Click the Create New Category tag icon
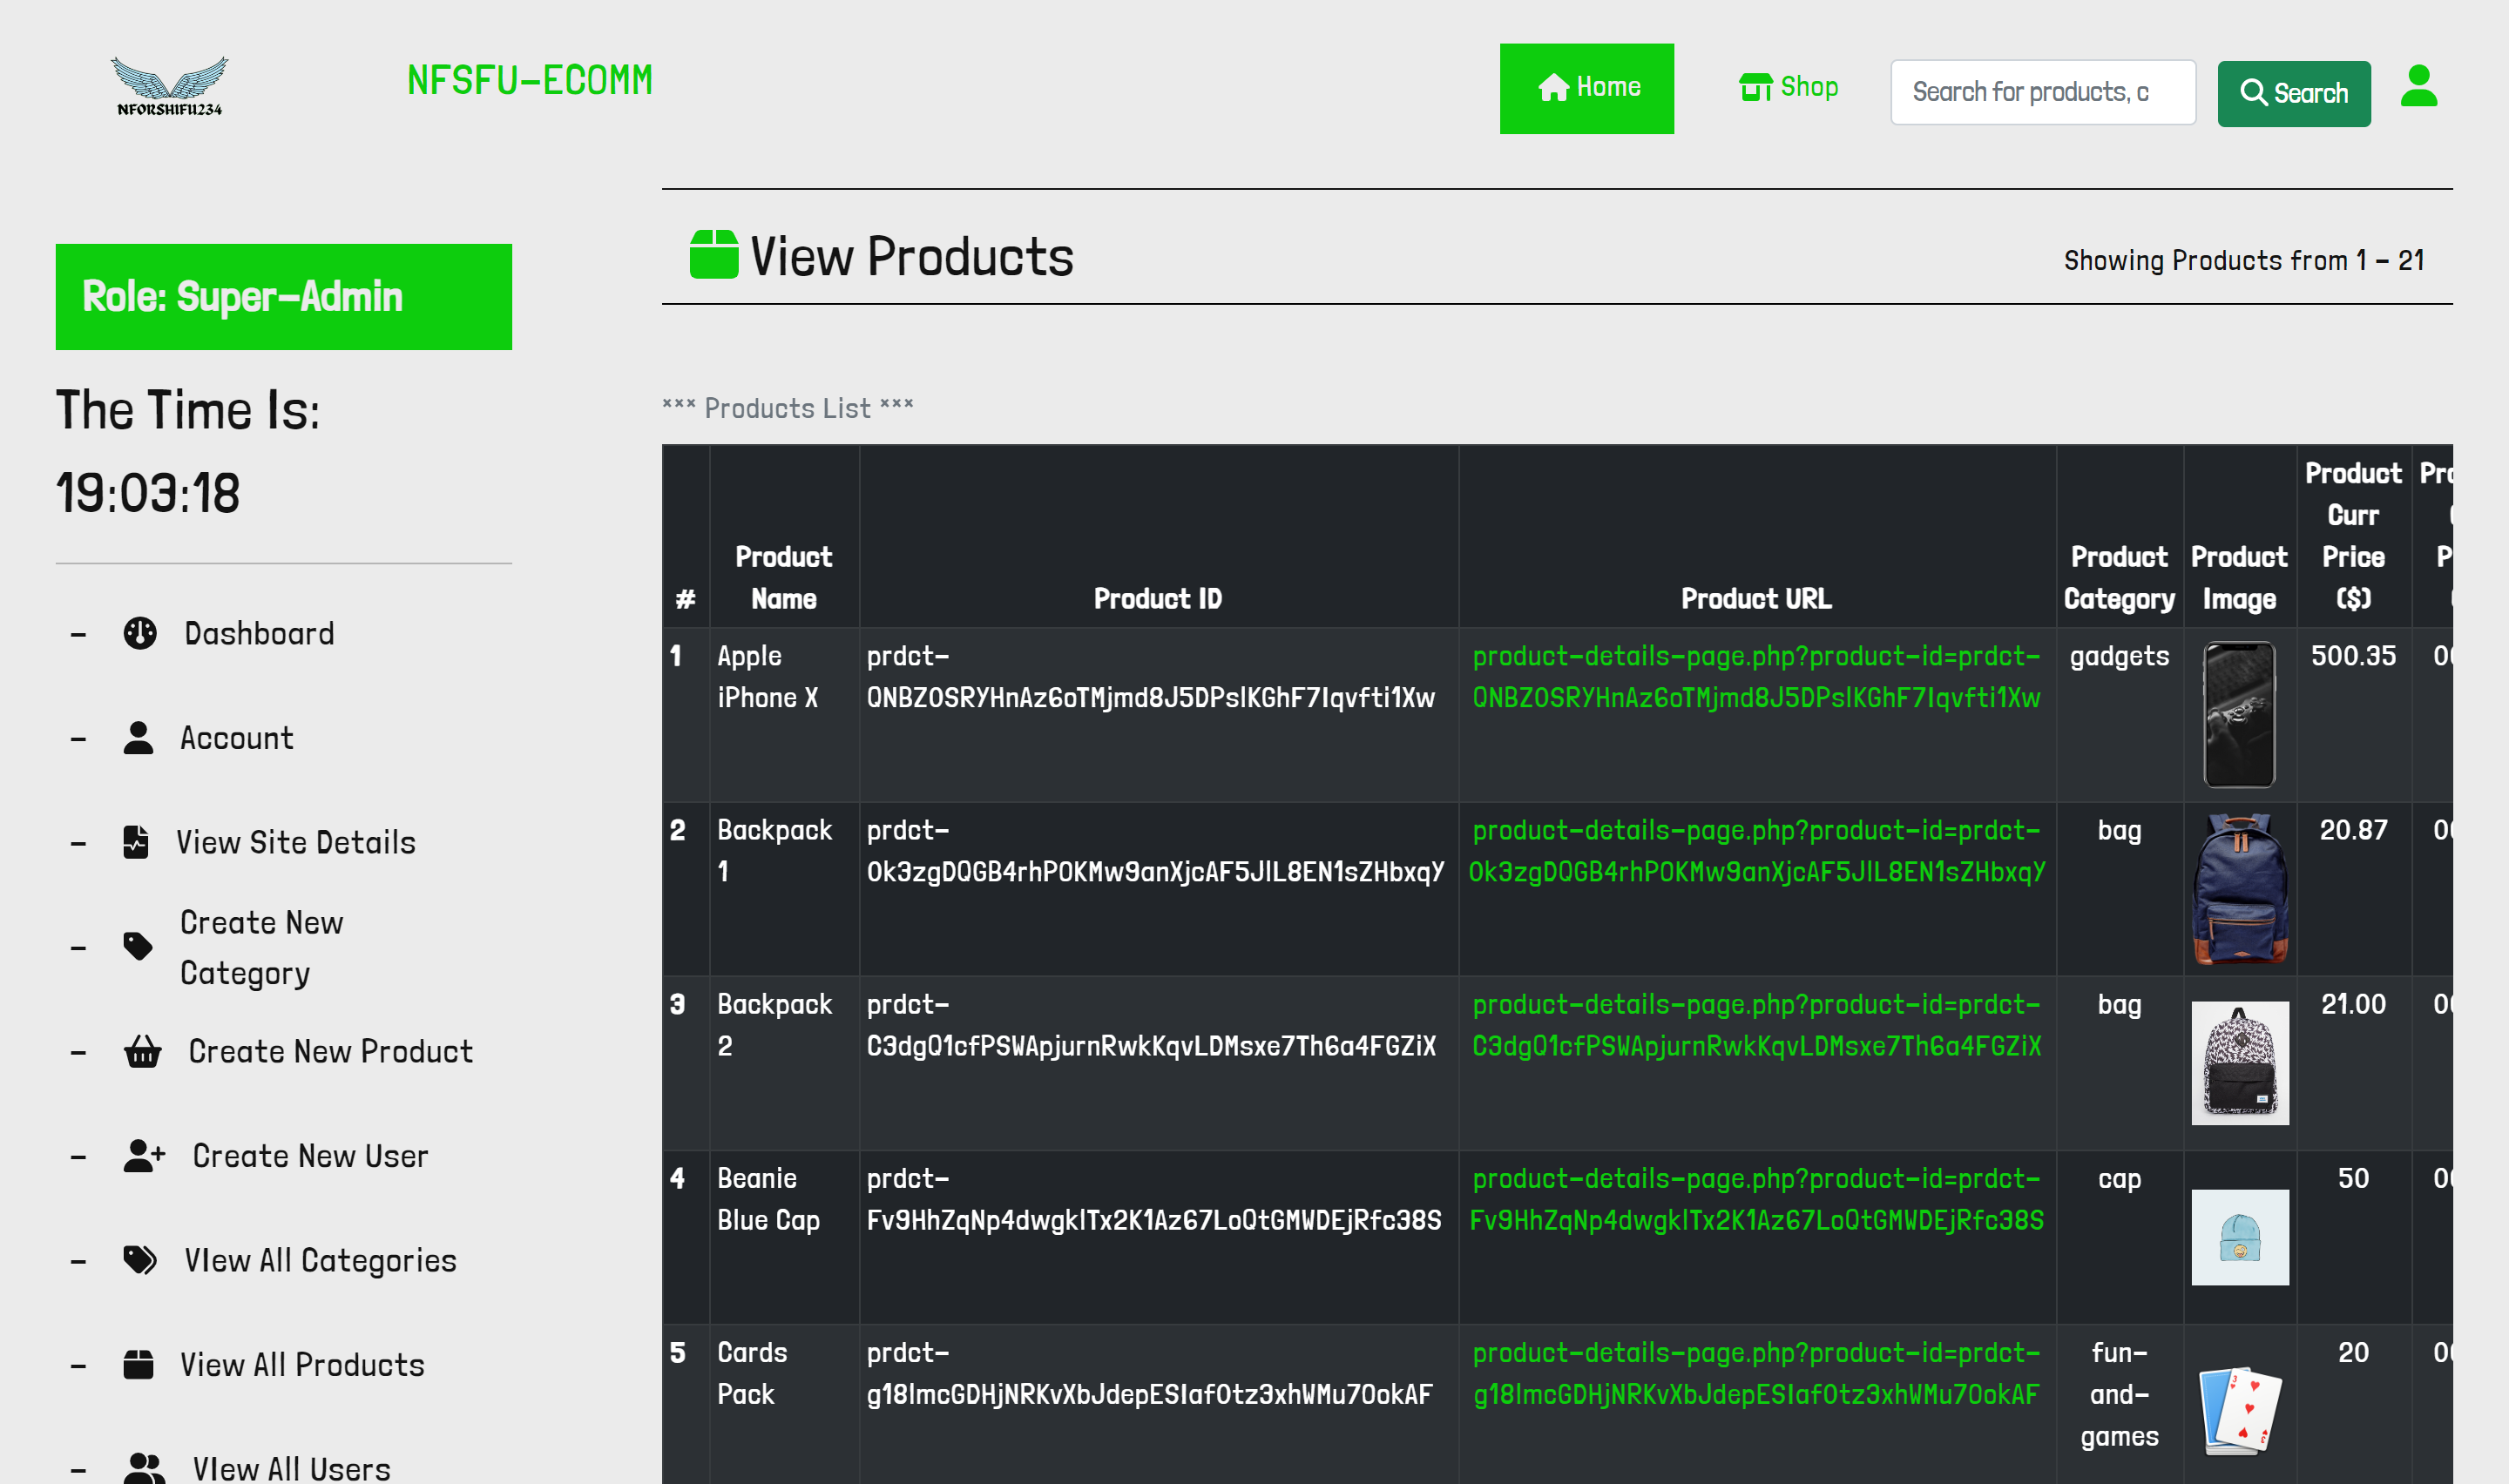 coord(138,946)
